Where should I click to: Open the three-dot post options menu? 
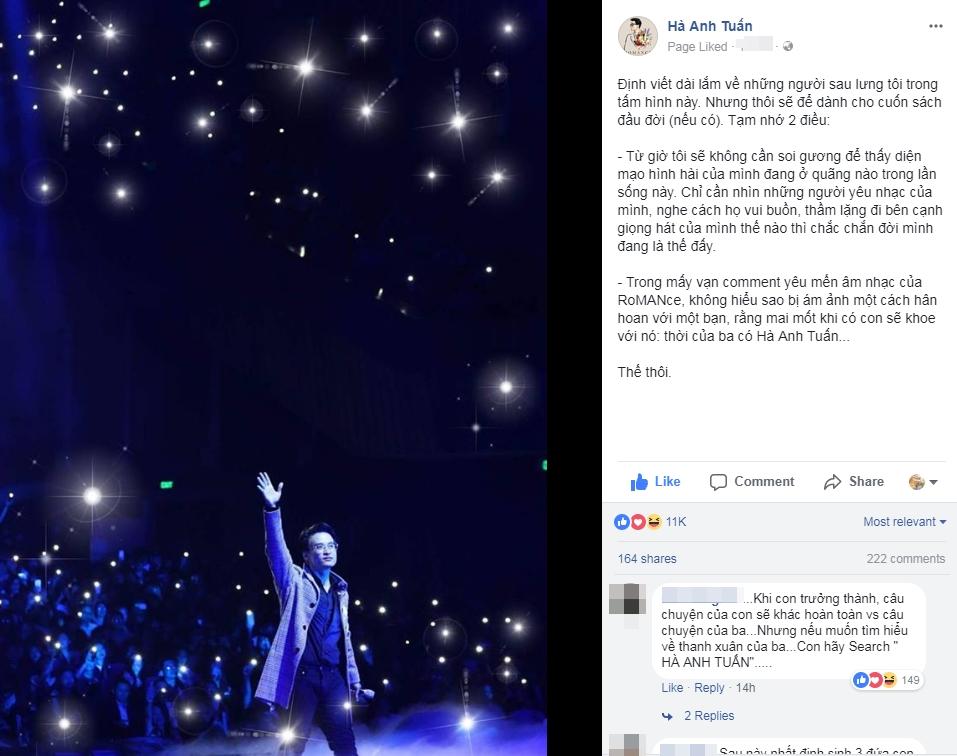[936, 26]
